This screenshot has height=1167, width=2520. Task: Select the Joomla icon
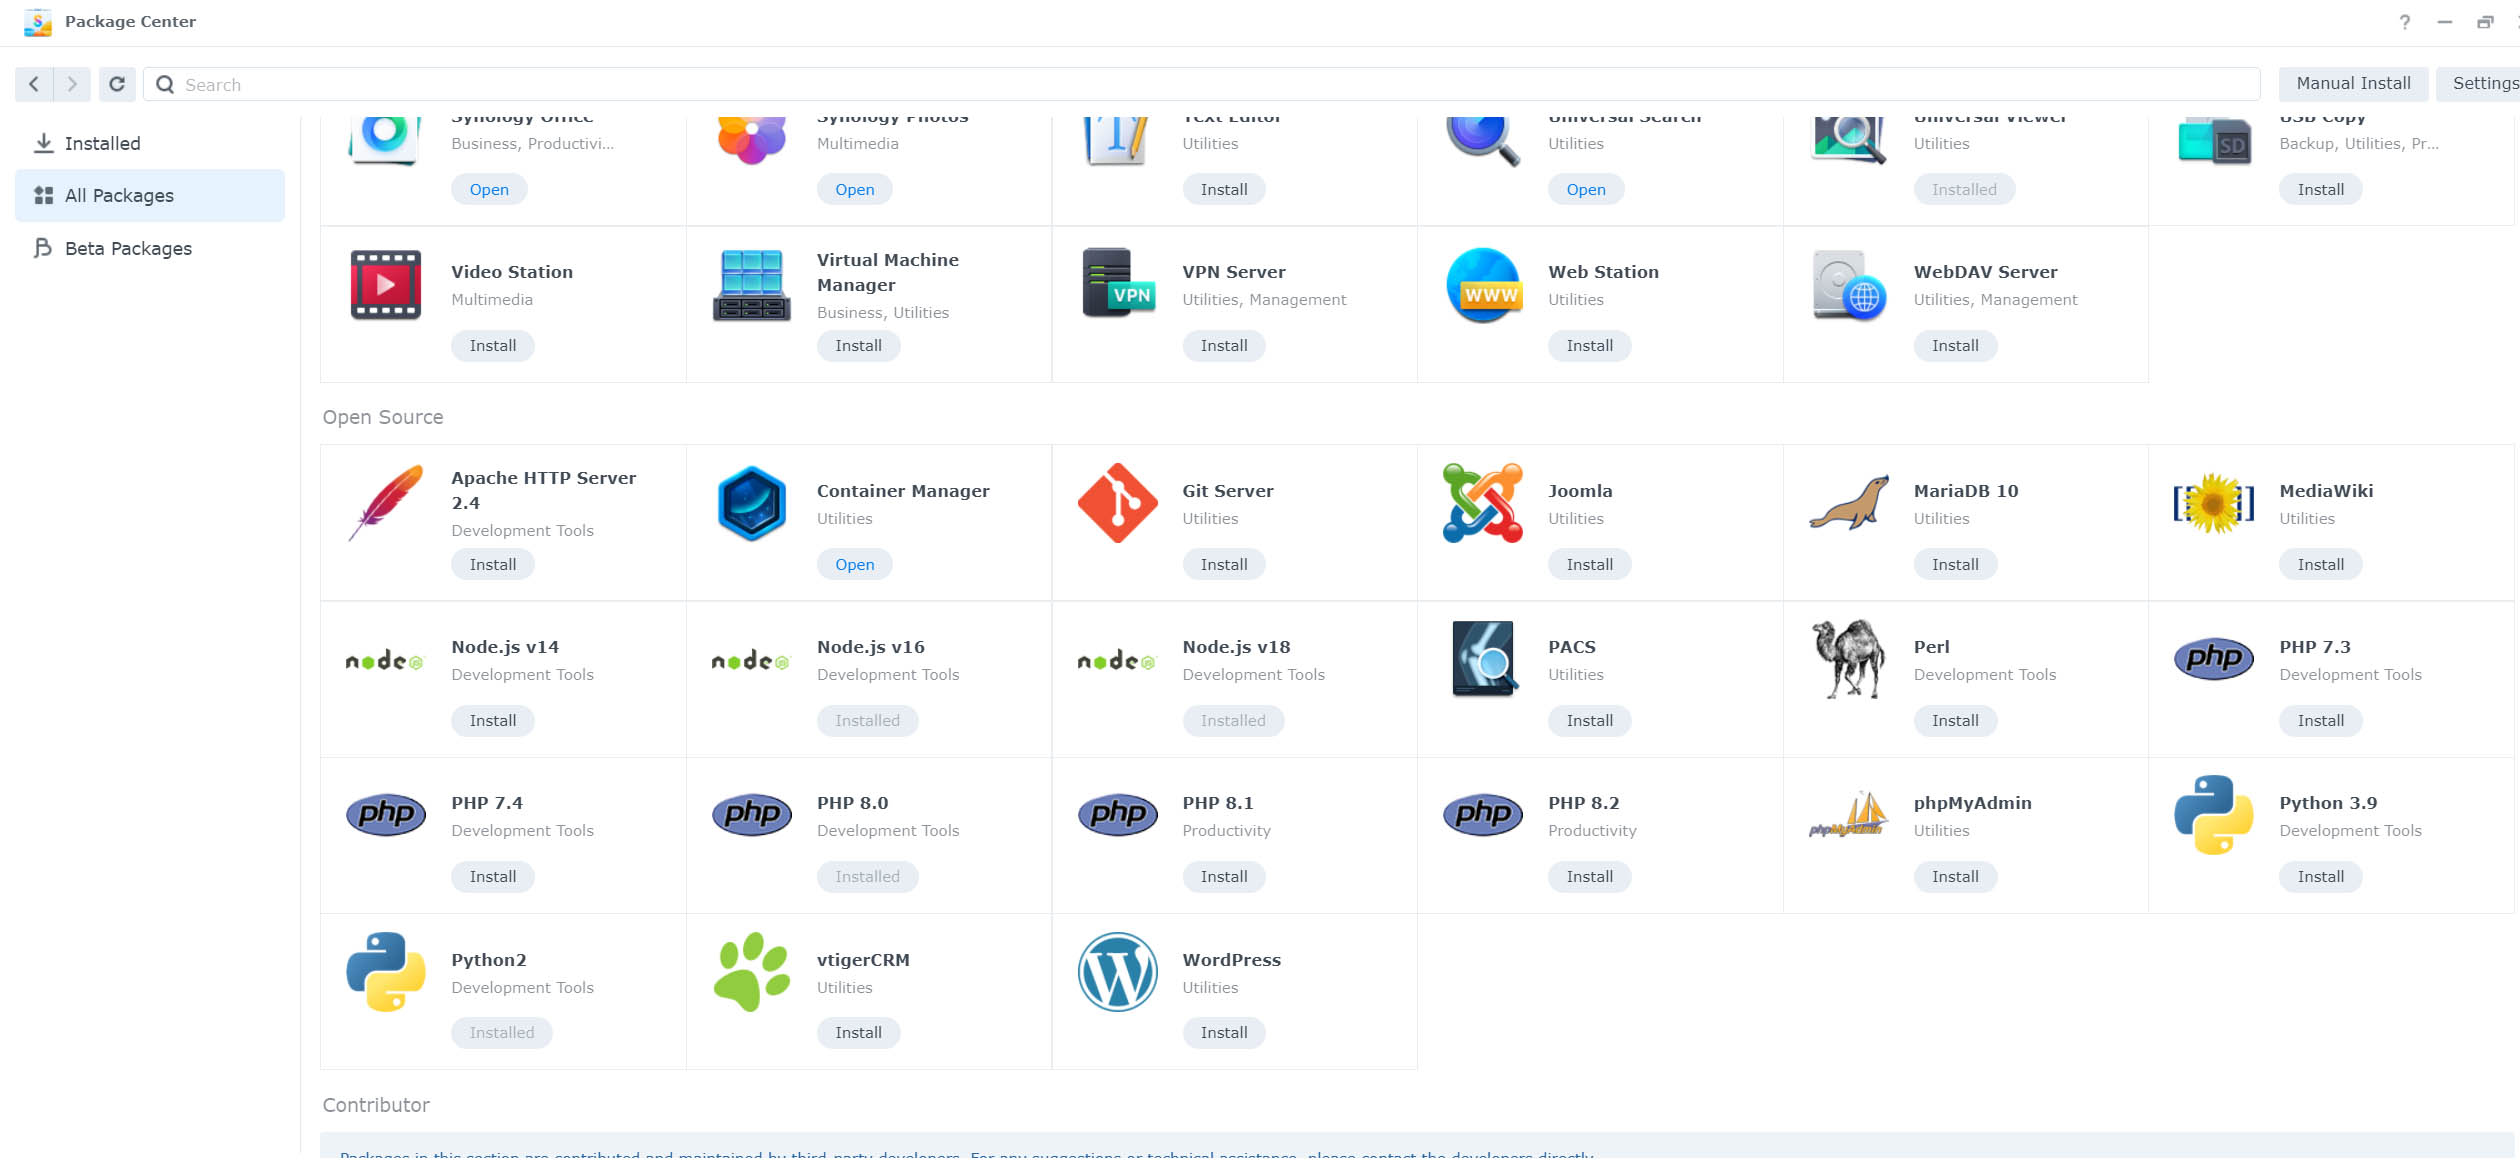pos(1483,503)
